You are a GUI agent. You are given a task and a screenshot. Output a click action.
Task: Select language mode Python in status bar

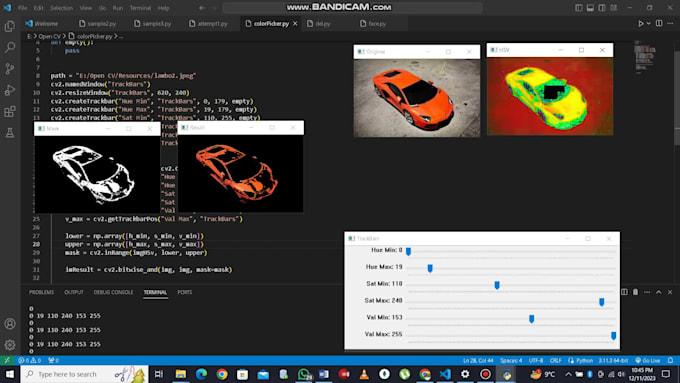pyautogui.click(x=584, y=360)
